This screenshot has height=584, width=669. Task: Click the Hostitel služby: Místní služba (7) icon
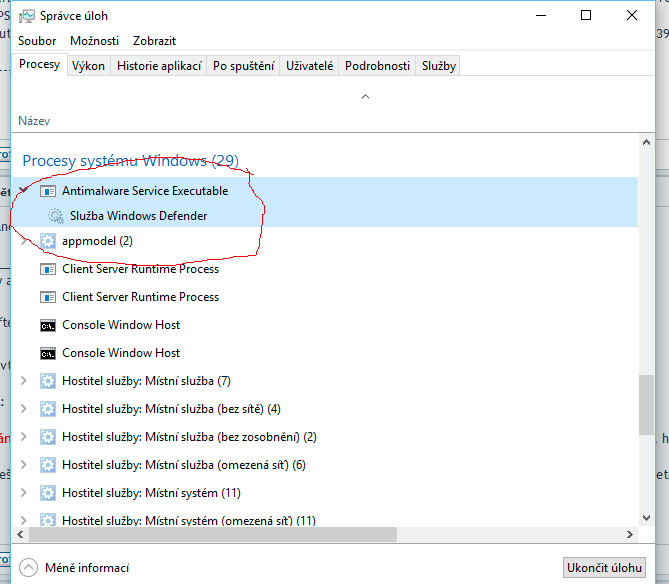[x=47, y=381]
